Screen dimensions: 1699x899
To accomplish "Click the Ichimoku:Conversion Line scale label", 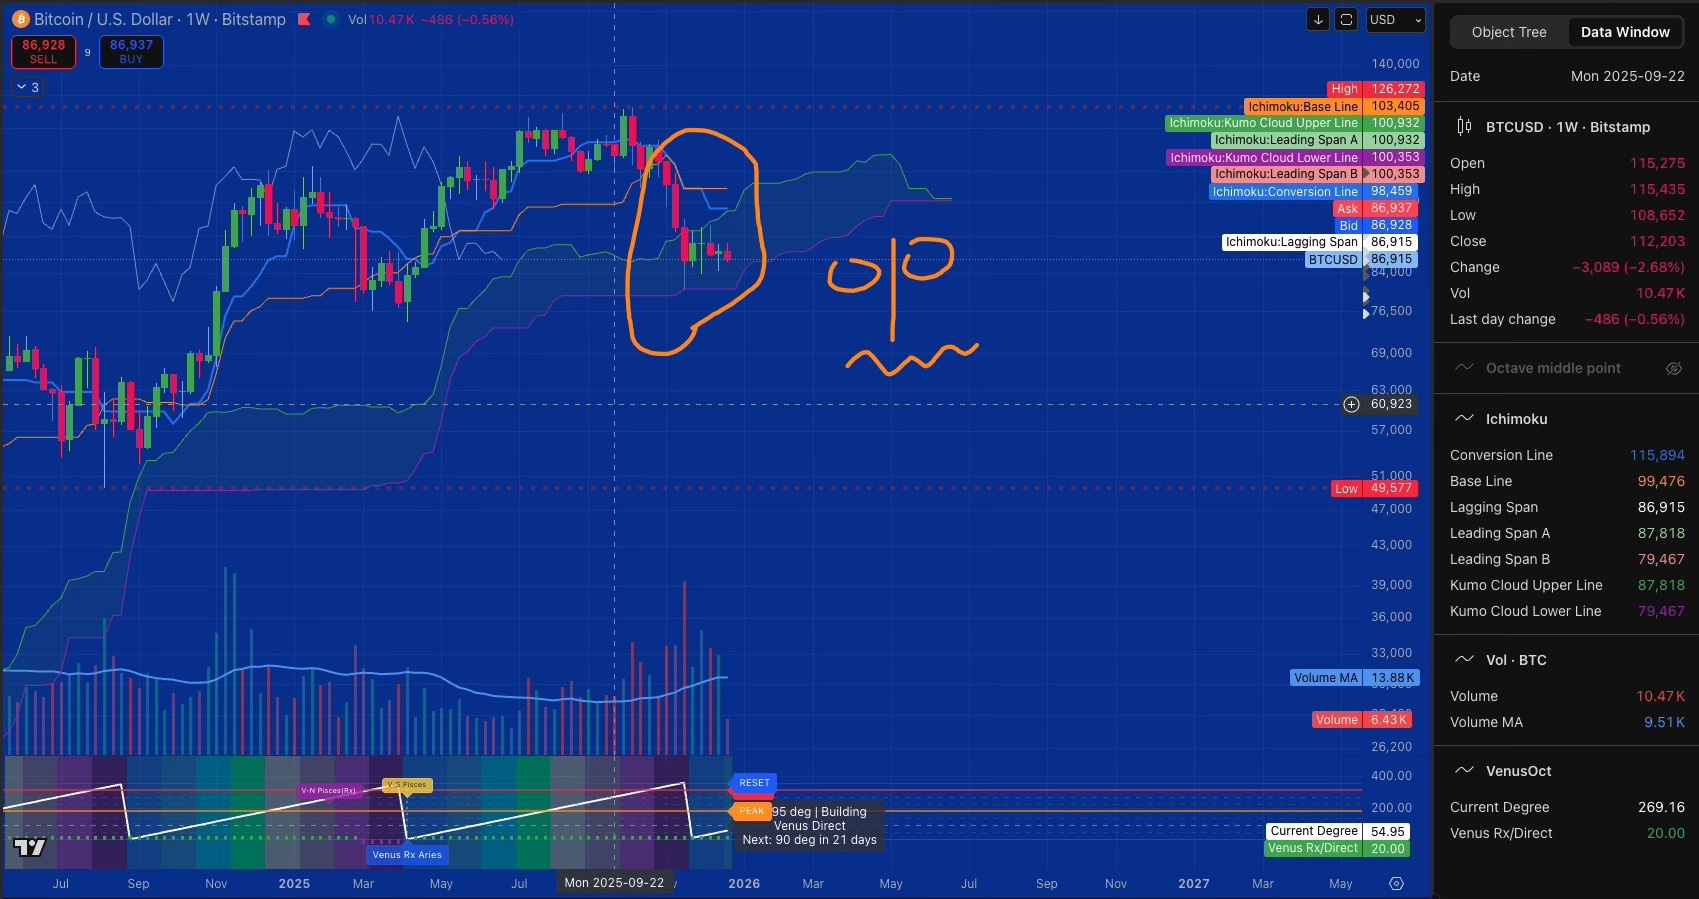I will coord(1313,192).
